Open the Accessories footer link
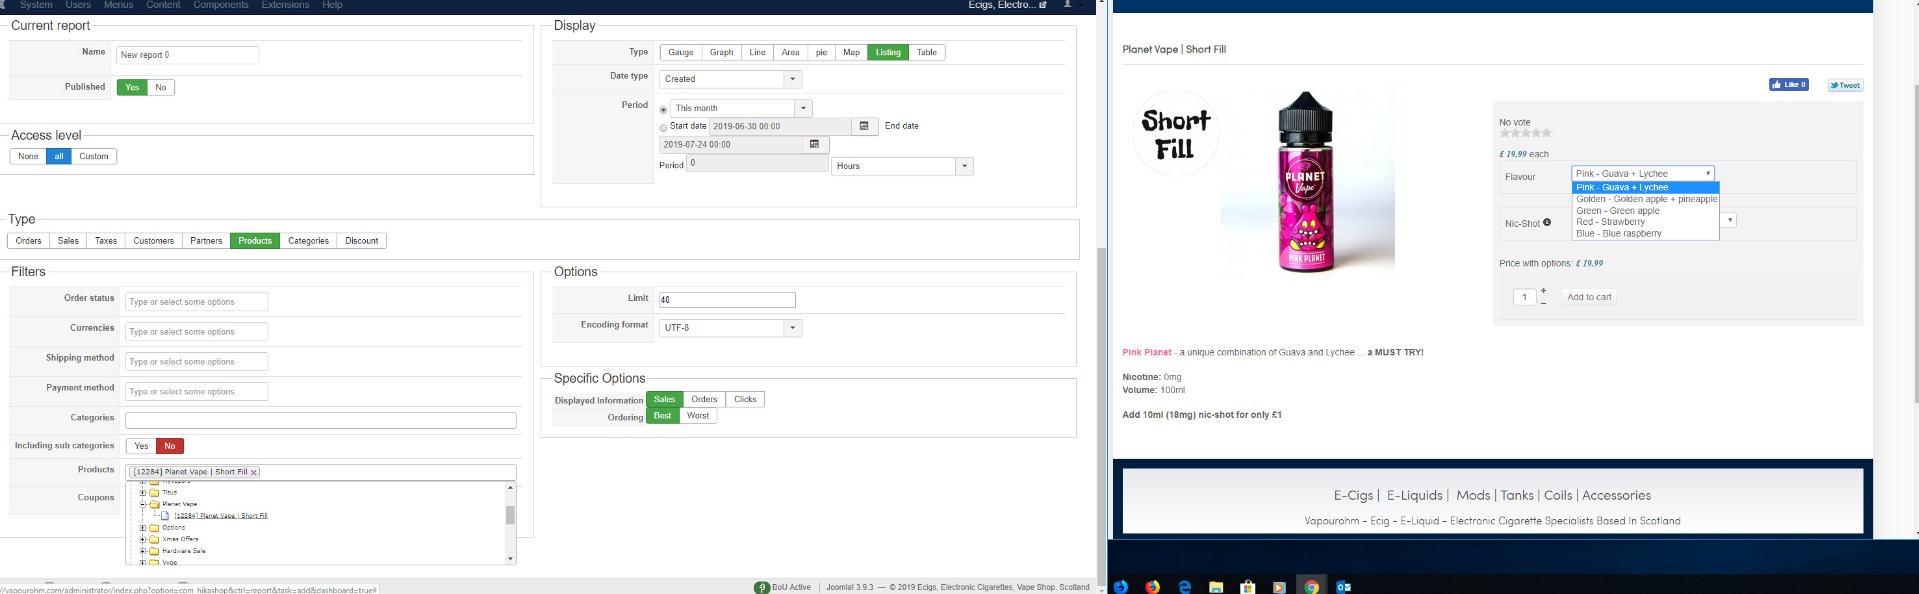Viewport: 1919px width, 594px height. click(x=1616, y=495)
